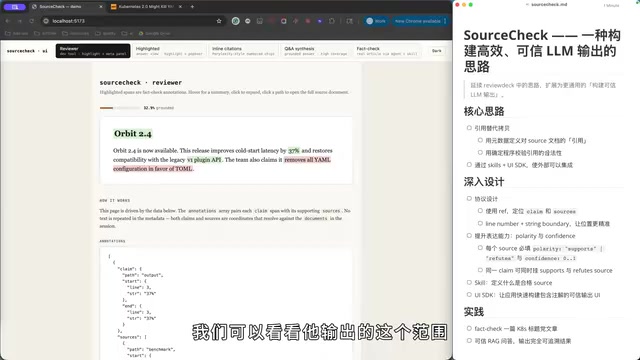Click the 深入设计 heading in notes
Screen dimensions: 640x360
point(484,182)
